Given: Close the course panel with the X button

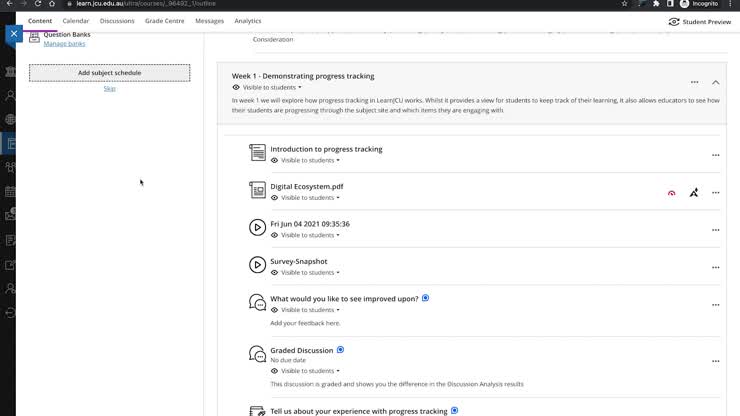Looking at the screenshot, I should coord(14,34).
